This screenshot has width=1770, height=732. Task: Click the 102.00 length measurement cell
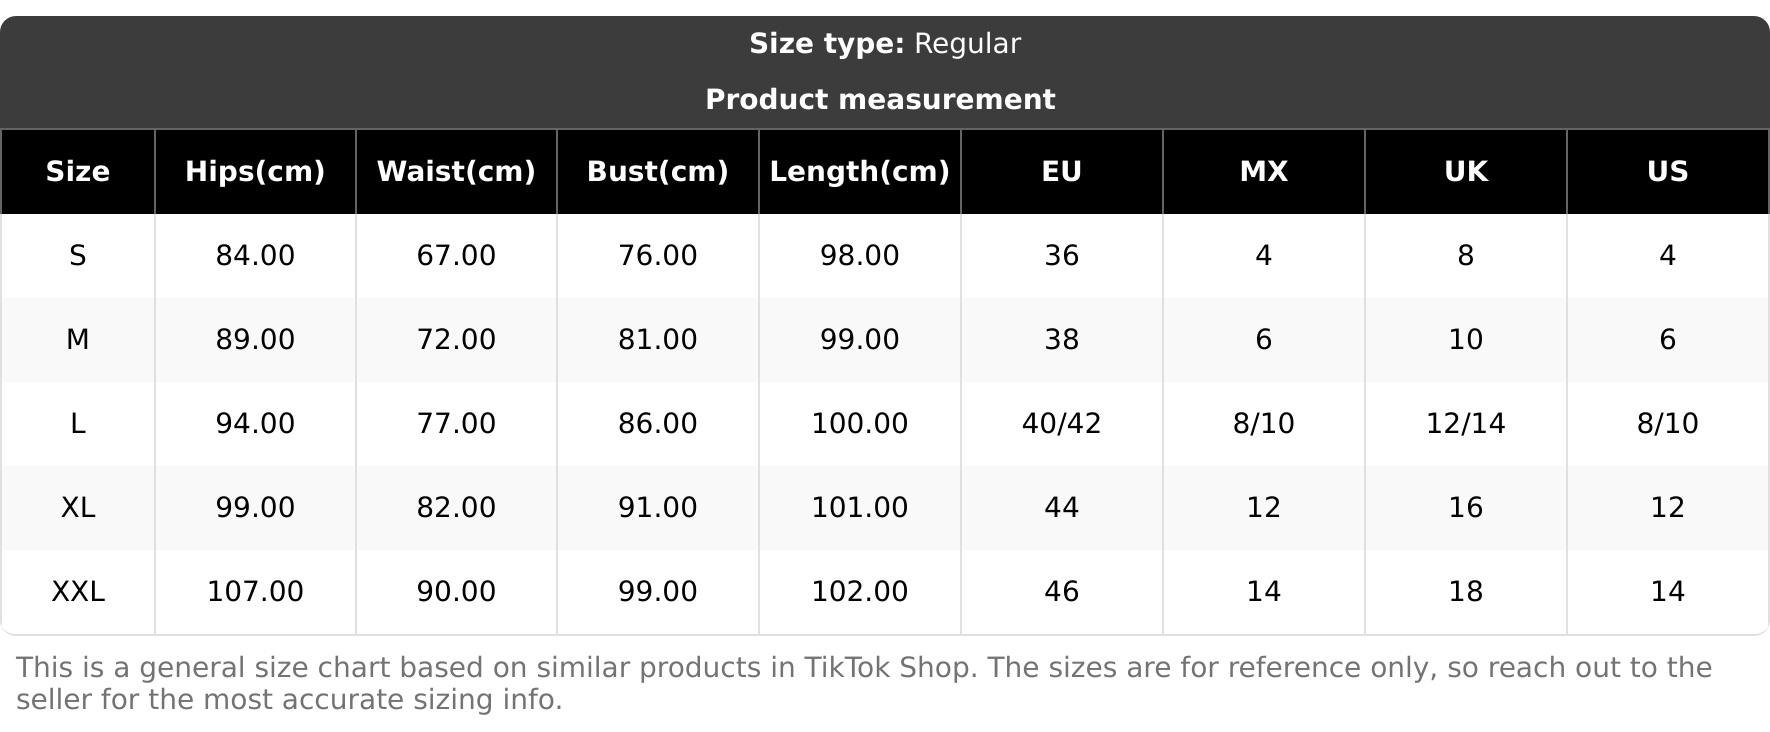[x=859, y=592]
